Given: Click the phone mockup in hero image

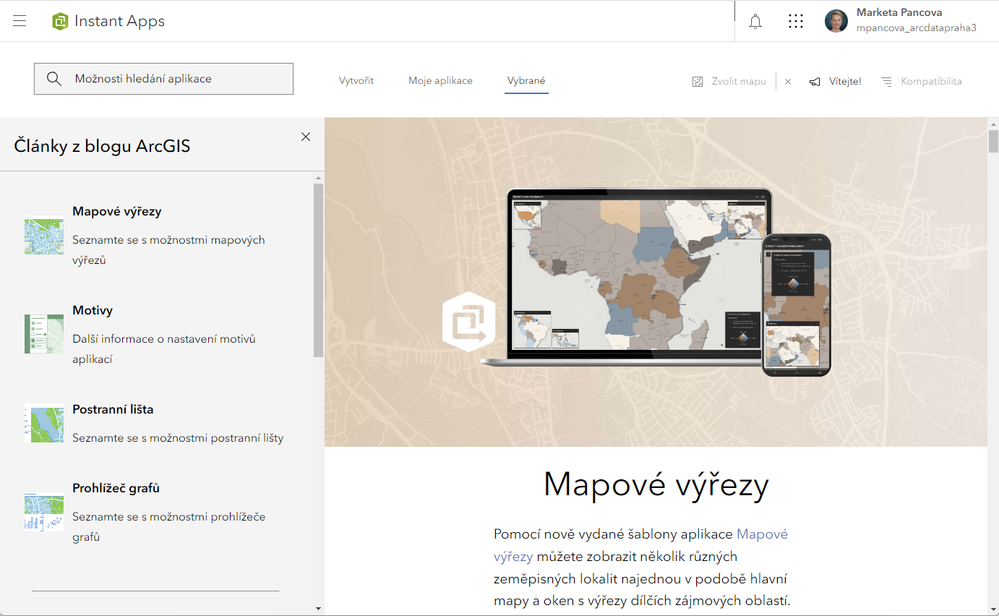Looking at the screenshot, I should [x=796, y=305].
